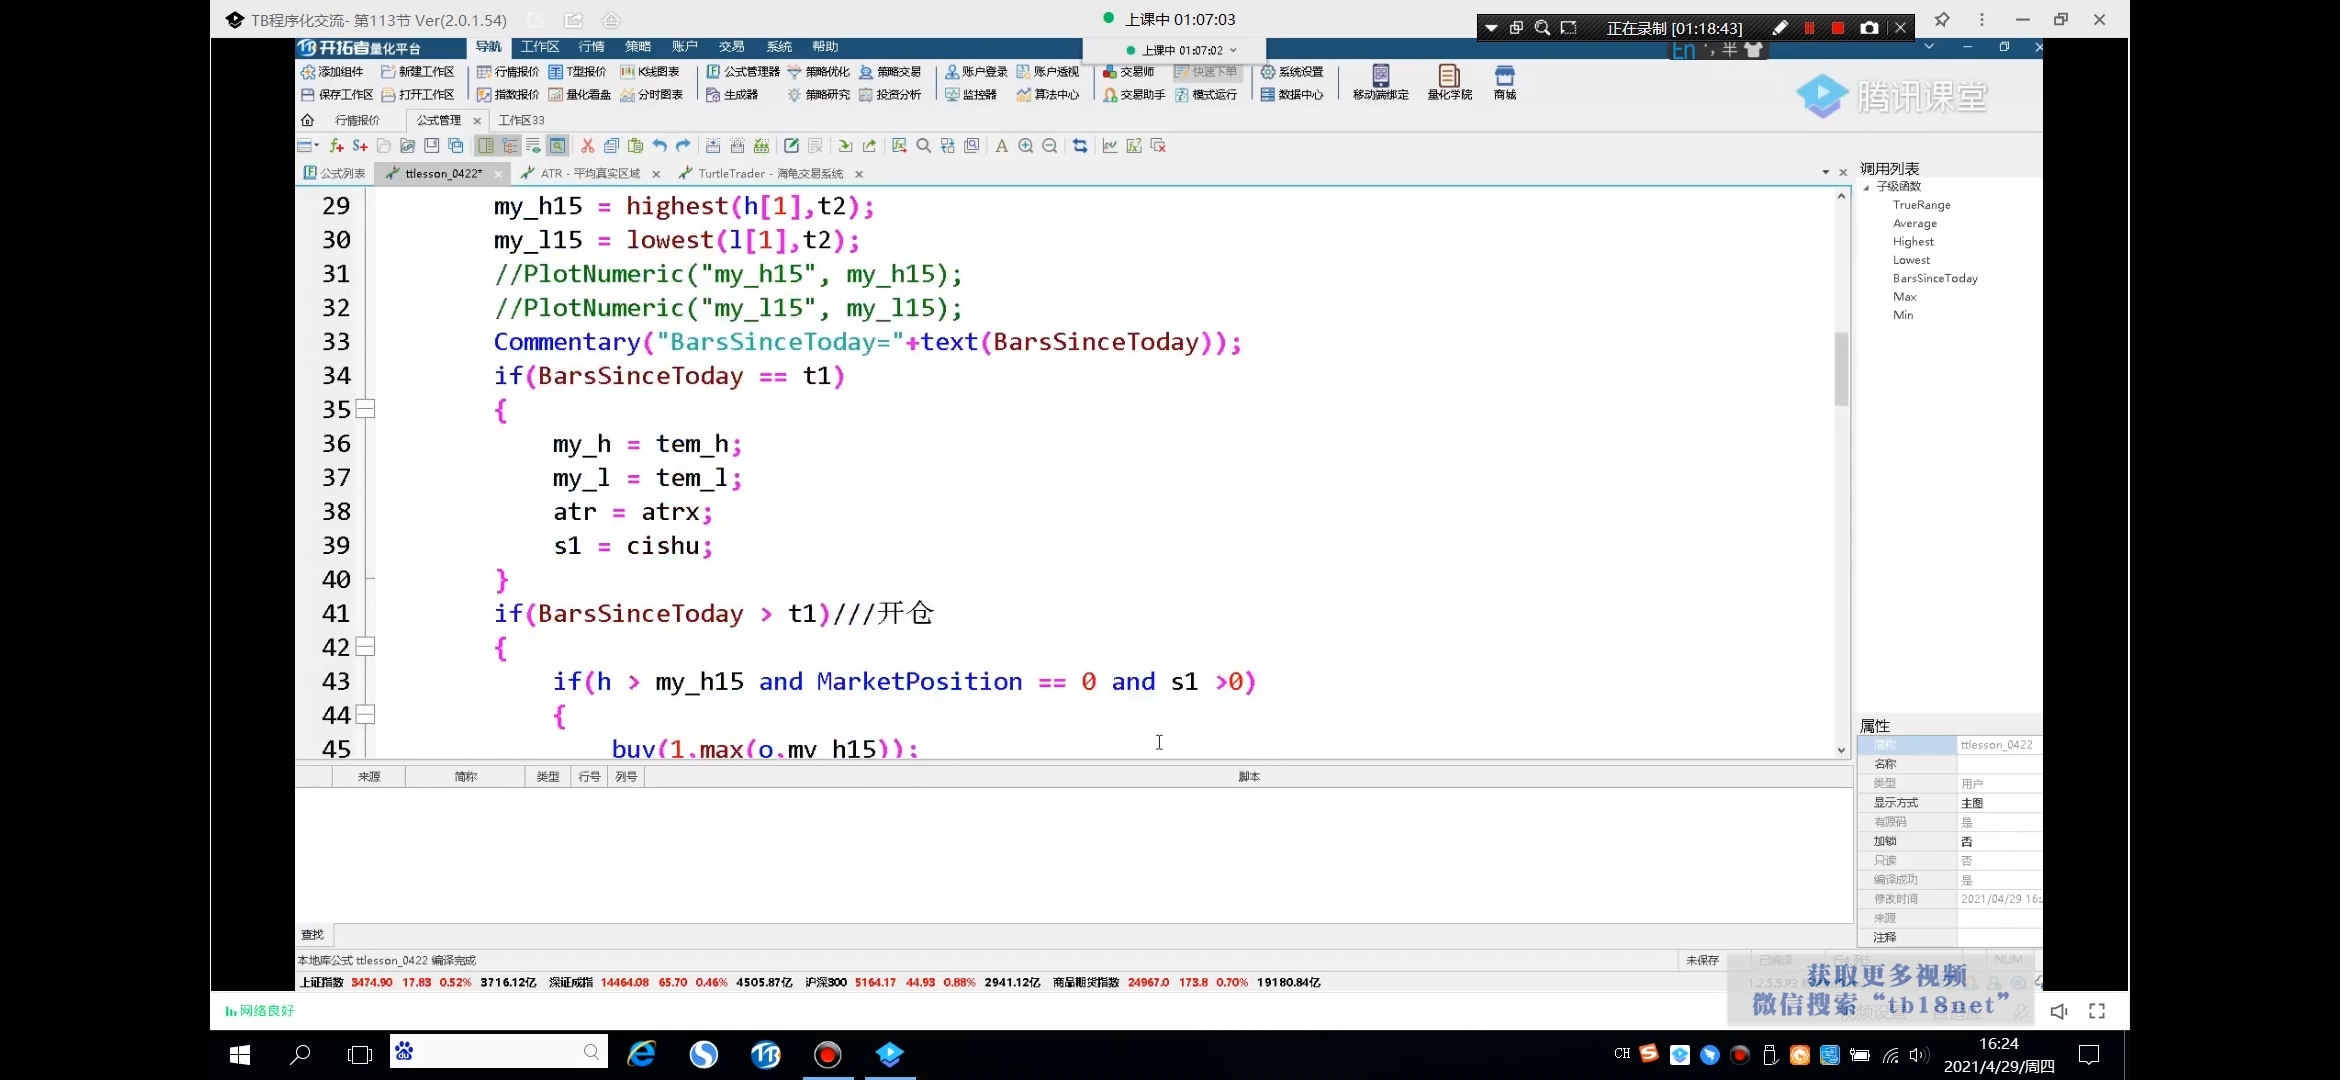Viewport: 2340px width, 1080px height.
Task: Click the cut scissors icon
Action: coord(587,146)
